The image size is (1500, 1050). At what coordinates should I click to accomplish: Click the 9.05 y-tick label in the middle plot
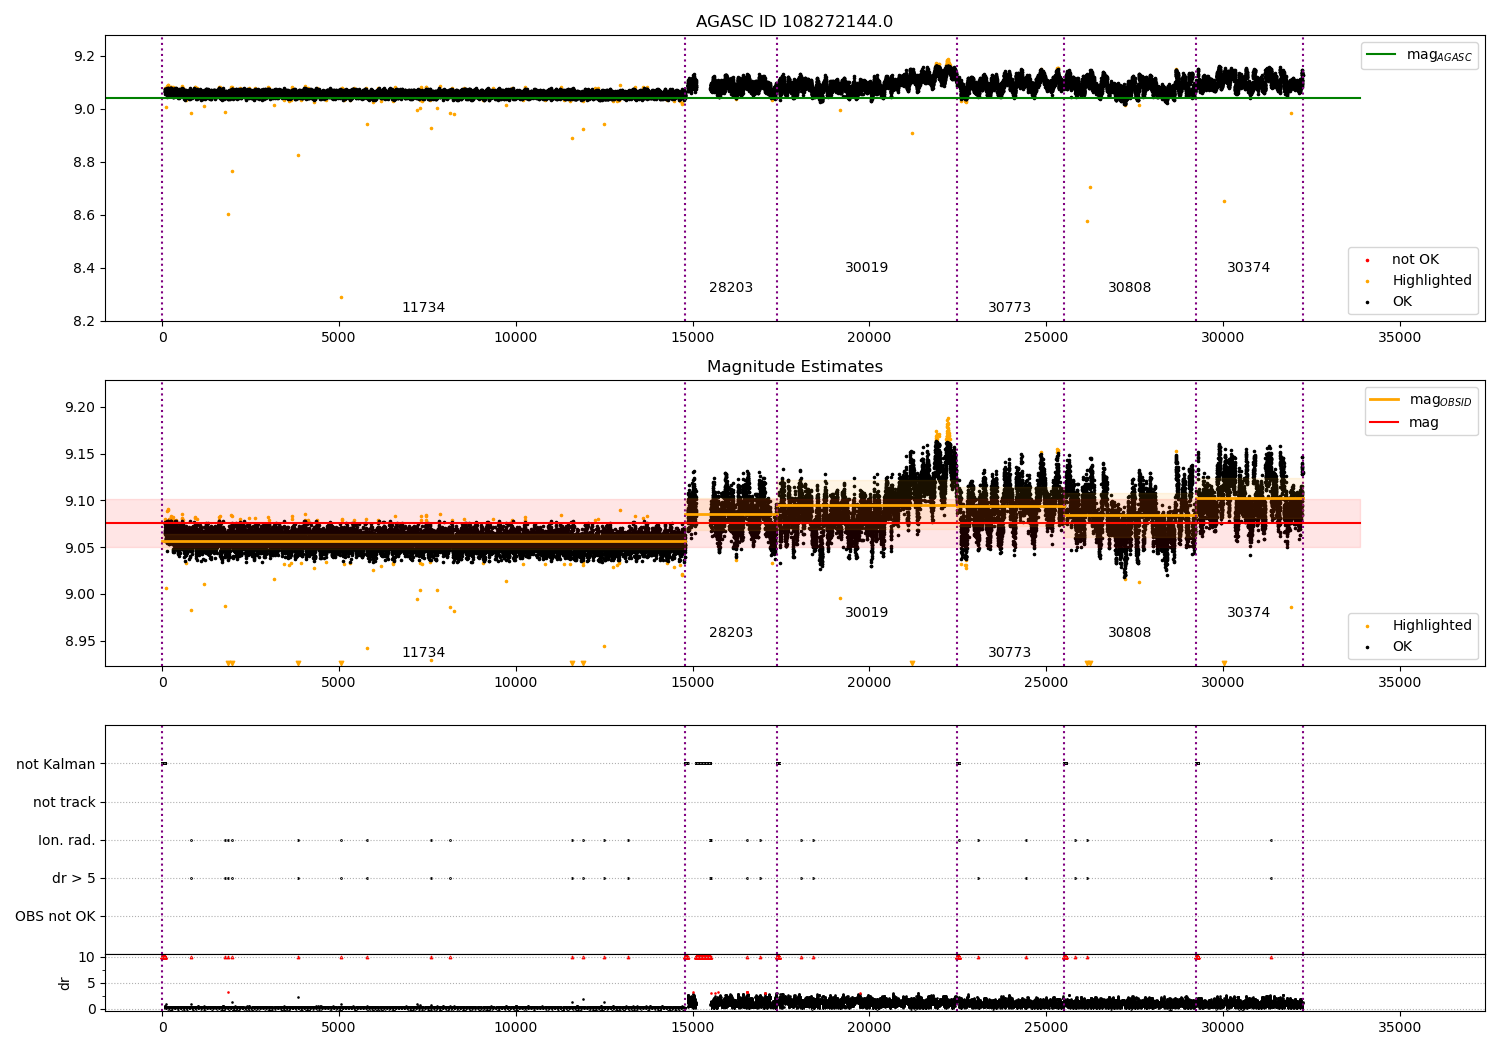(x=81, y=548)
